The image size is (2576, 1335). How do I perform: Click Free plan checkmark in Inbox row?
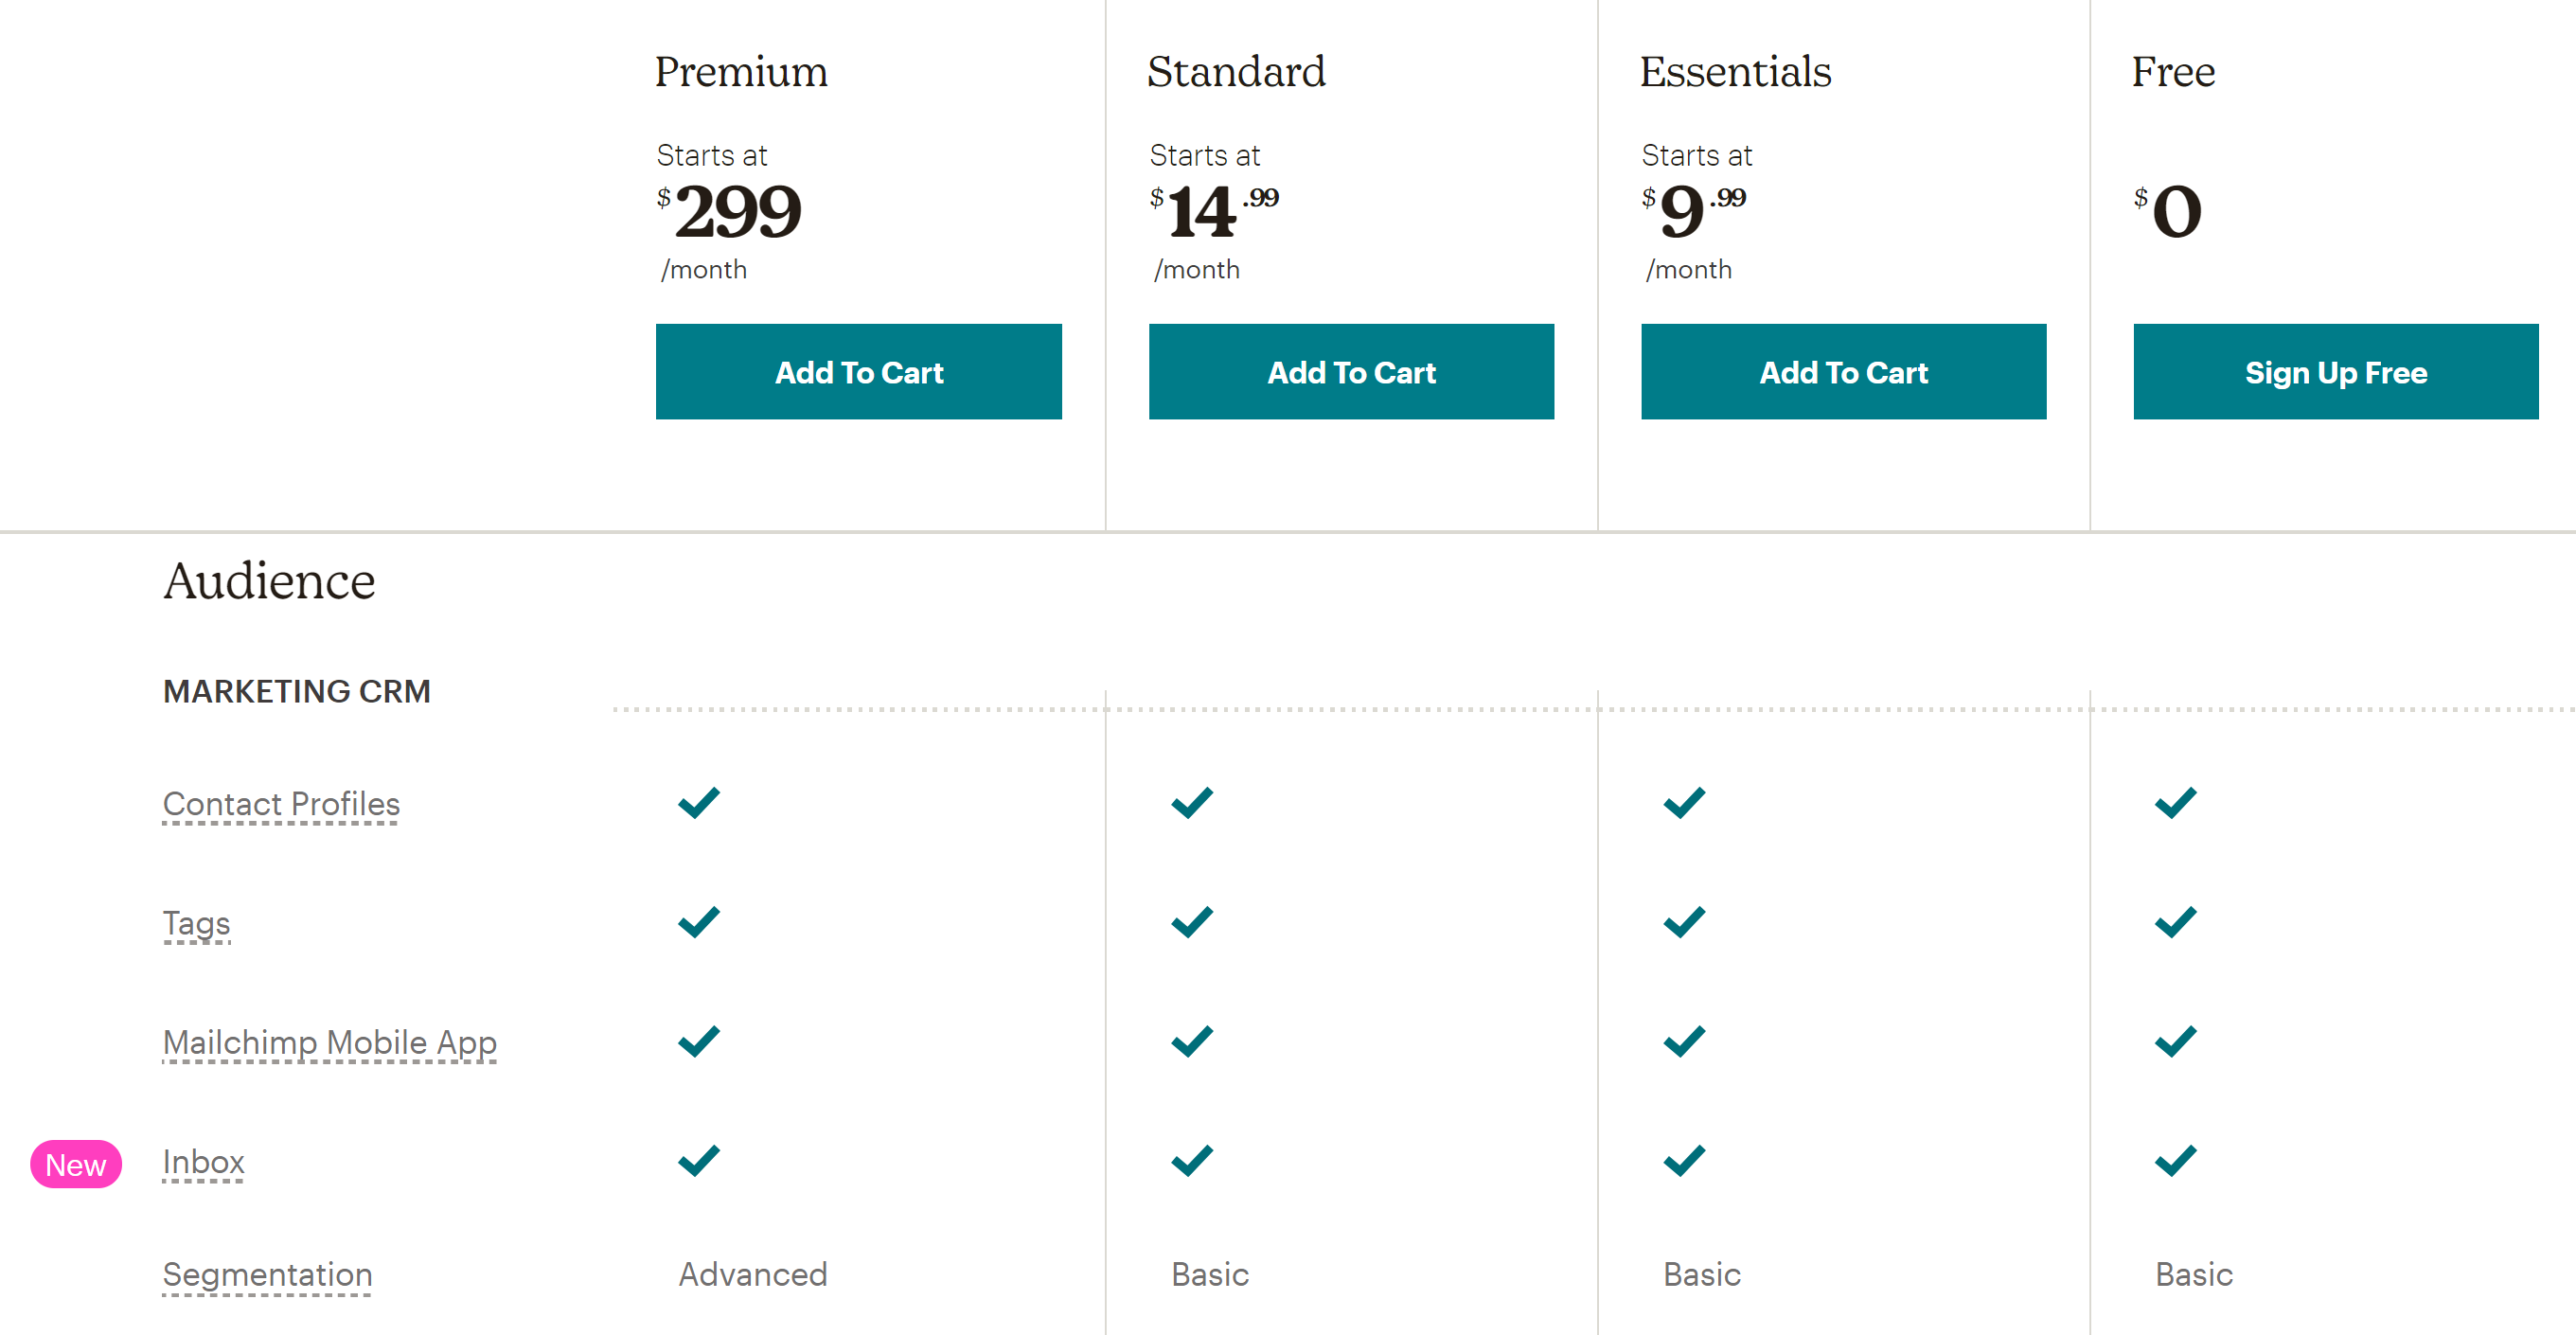tap(2176, 1160)
